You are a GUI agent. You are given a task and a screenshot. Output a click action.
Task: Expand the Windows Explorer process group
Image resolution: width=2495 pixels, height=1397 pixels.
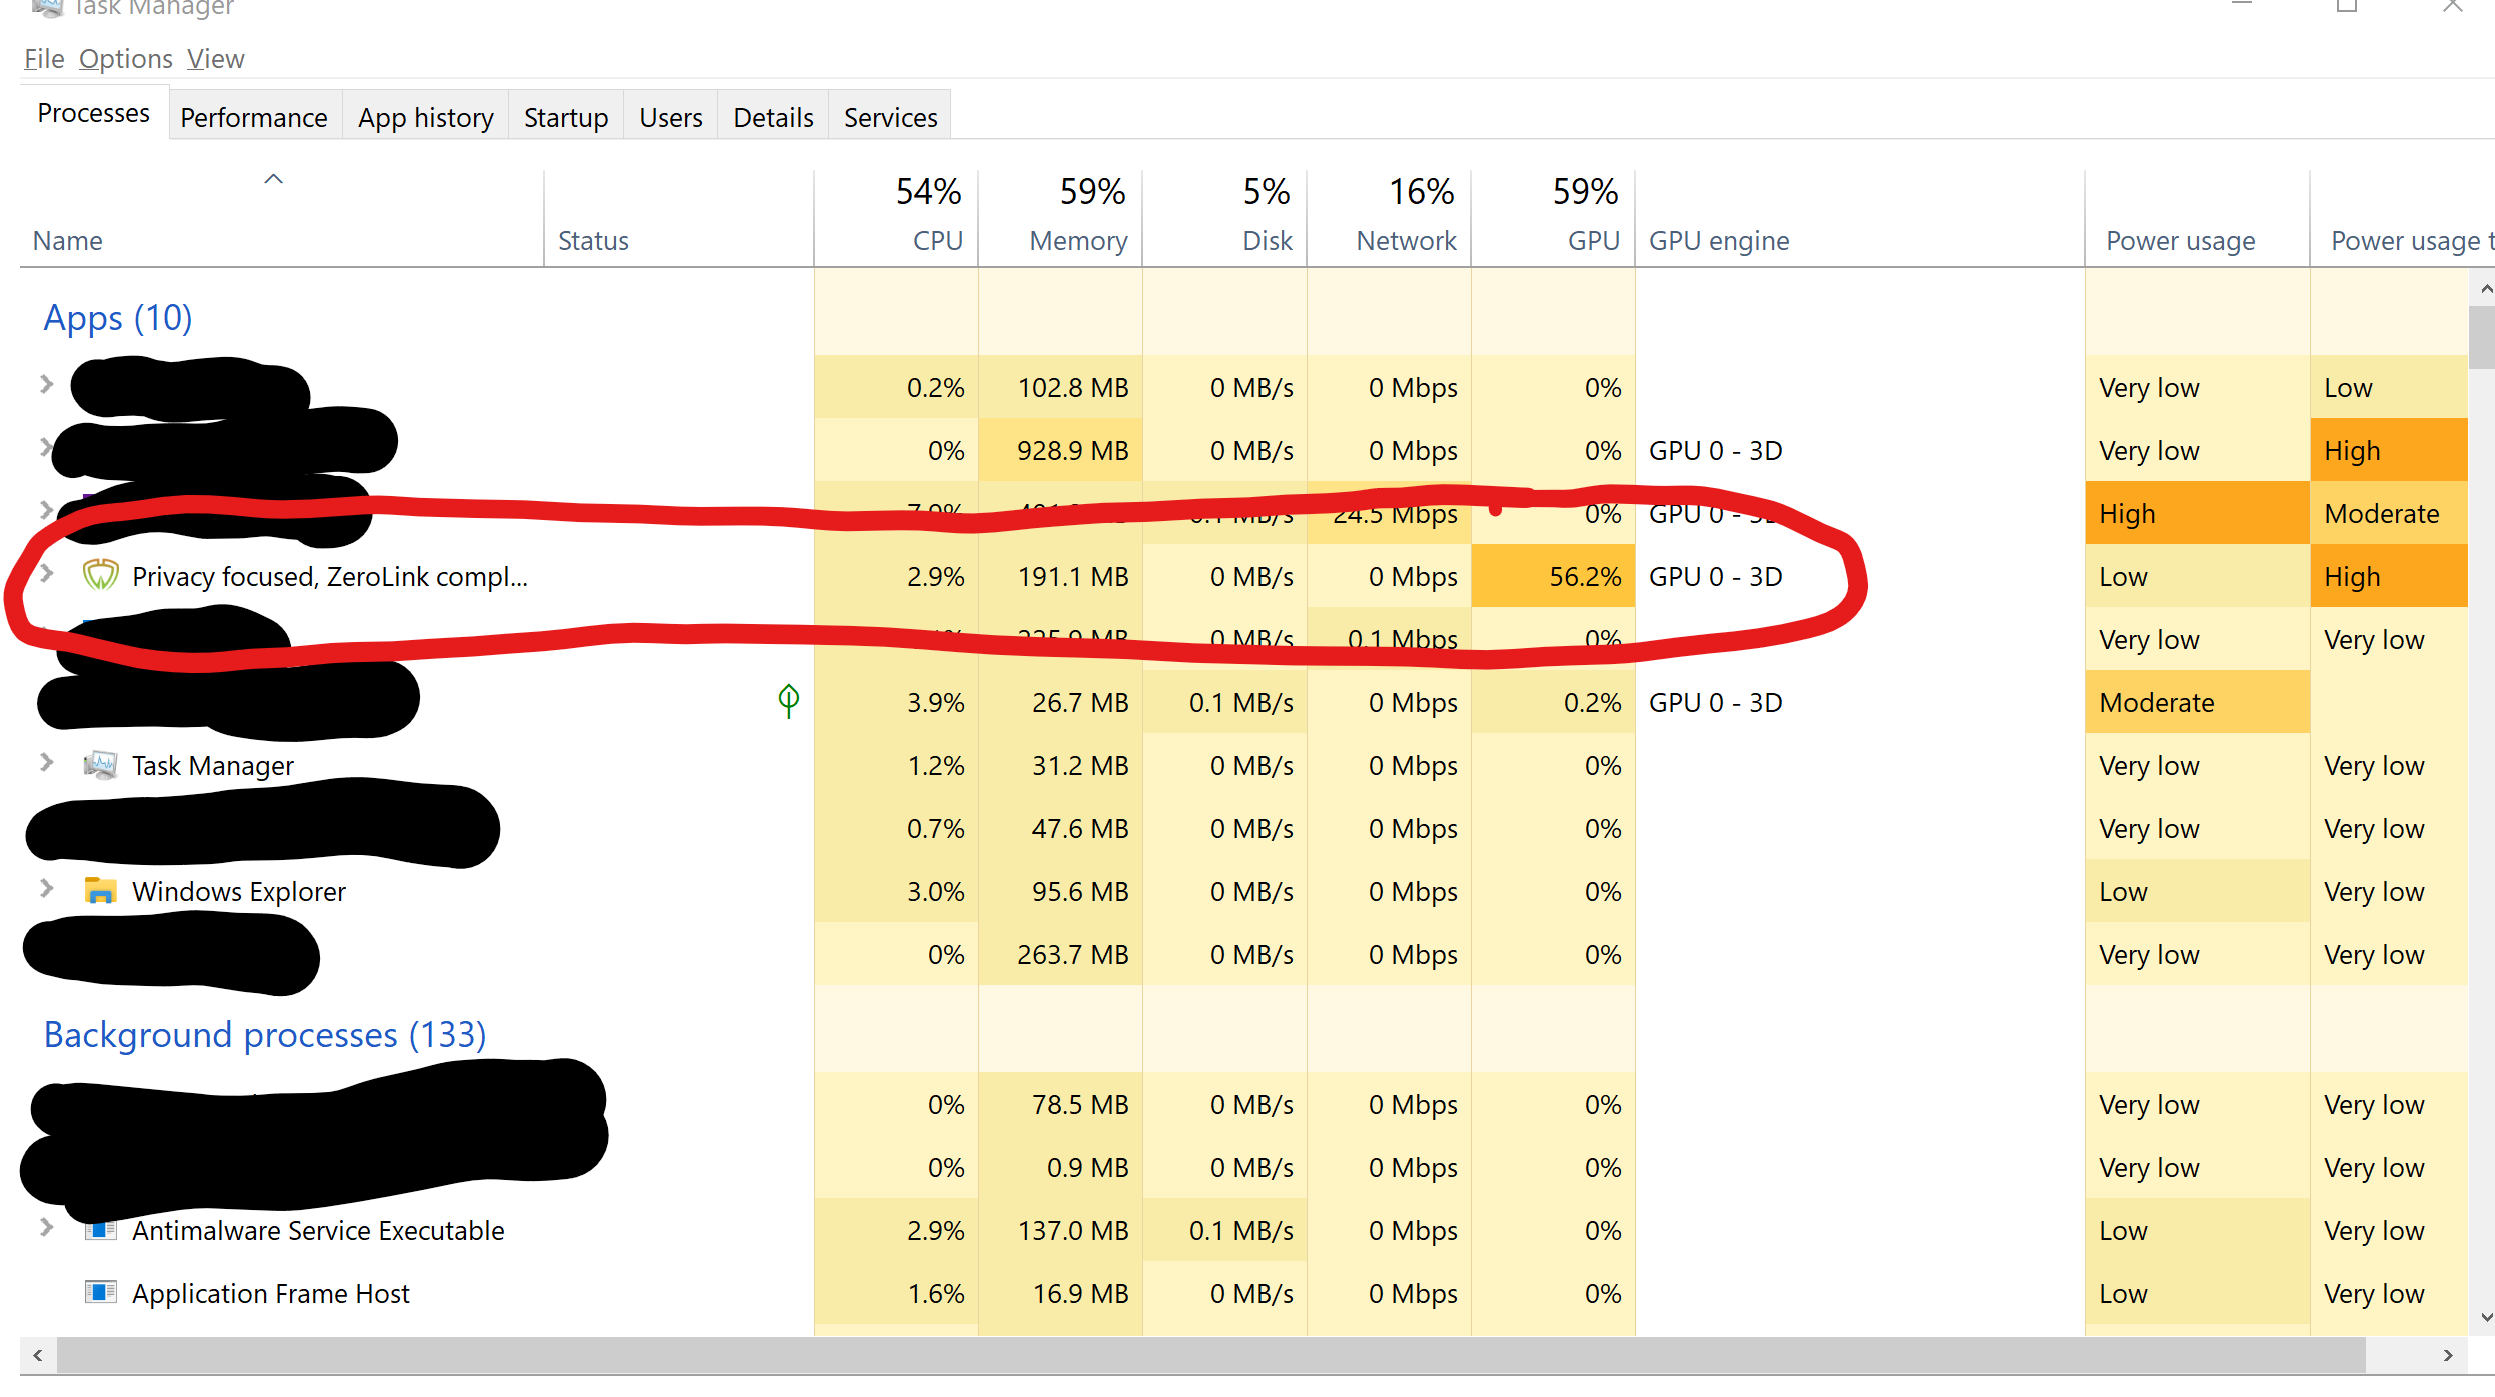[46, 888]
